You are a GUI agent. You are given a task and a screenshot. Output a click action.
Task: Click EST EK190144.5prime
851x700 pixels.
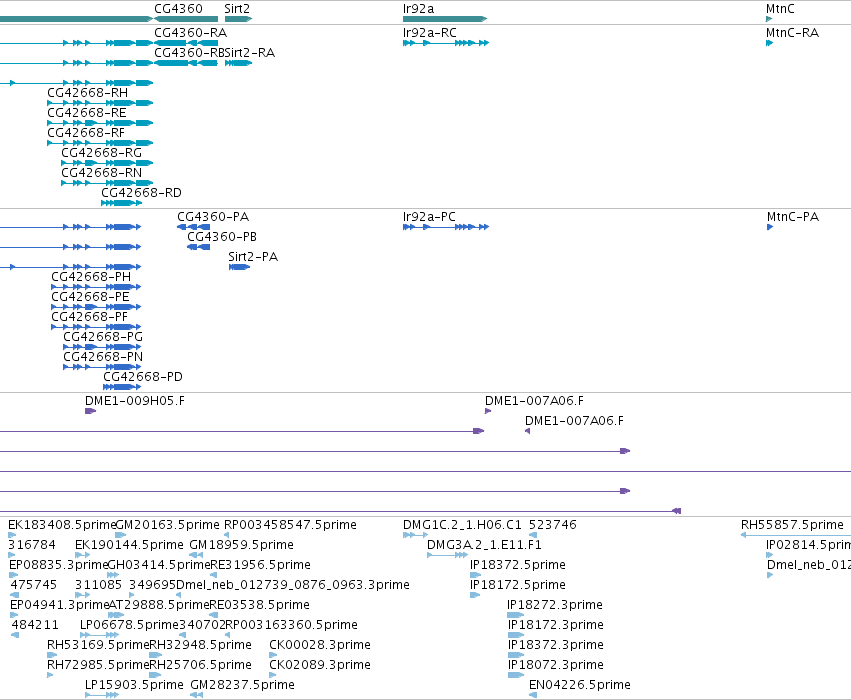129,545
